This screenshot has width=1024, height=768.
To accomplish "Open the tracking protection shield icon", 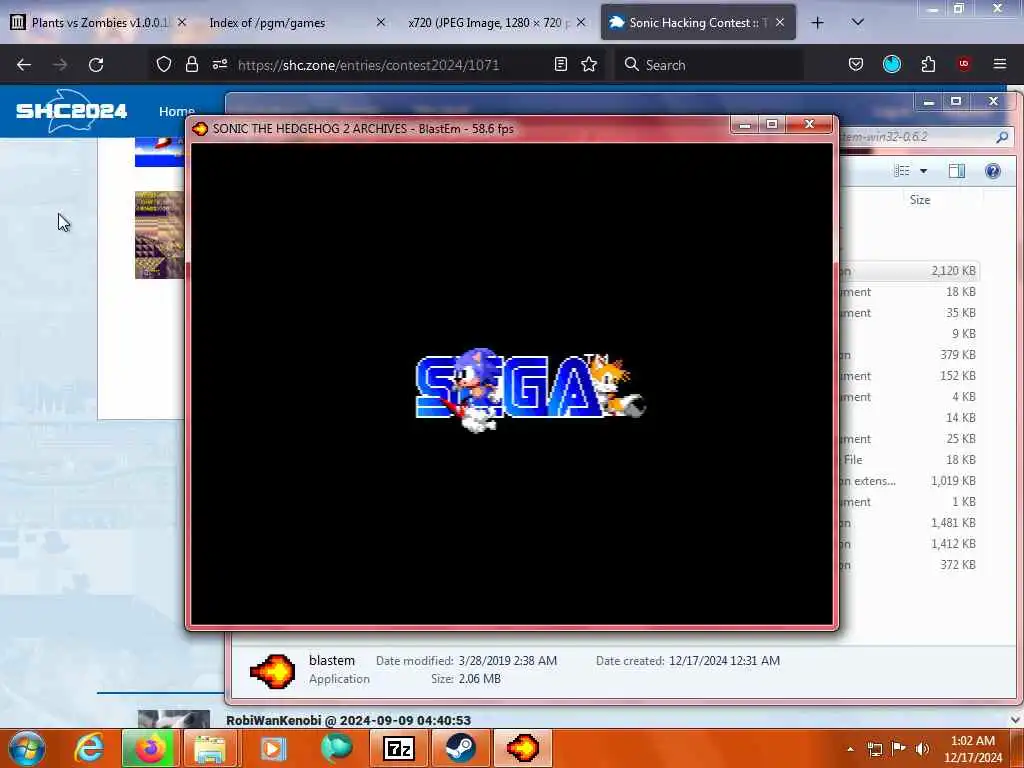I will (164, 64).
